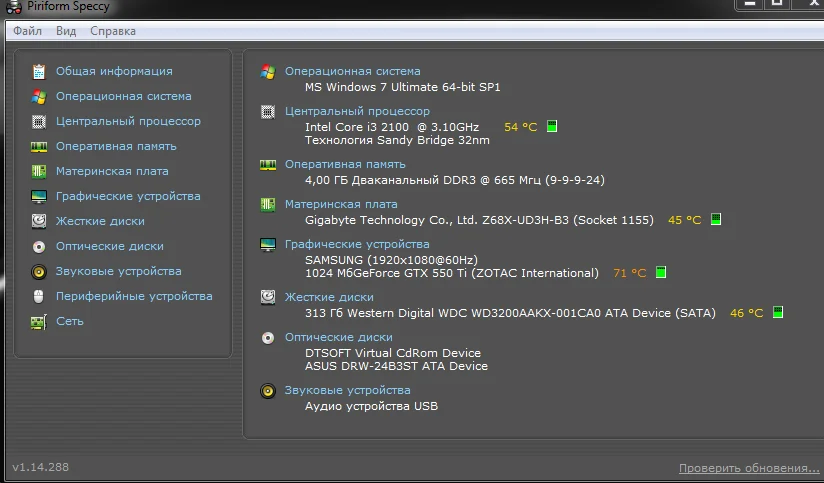Click the CPU chip icon beside sidebar Центральный процессор
Viewport: 824px width, 483px height.
click(39, 121)
